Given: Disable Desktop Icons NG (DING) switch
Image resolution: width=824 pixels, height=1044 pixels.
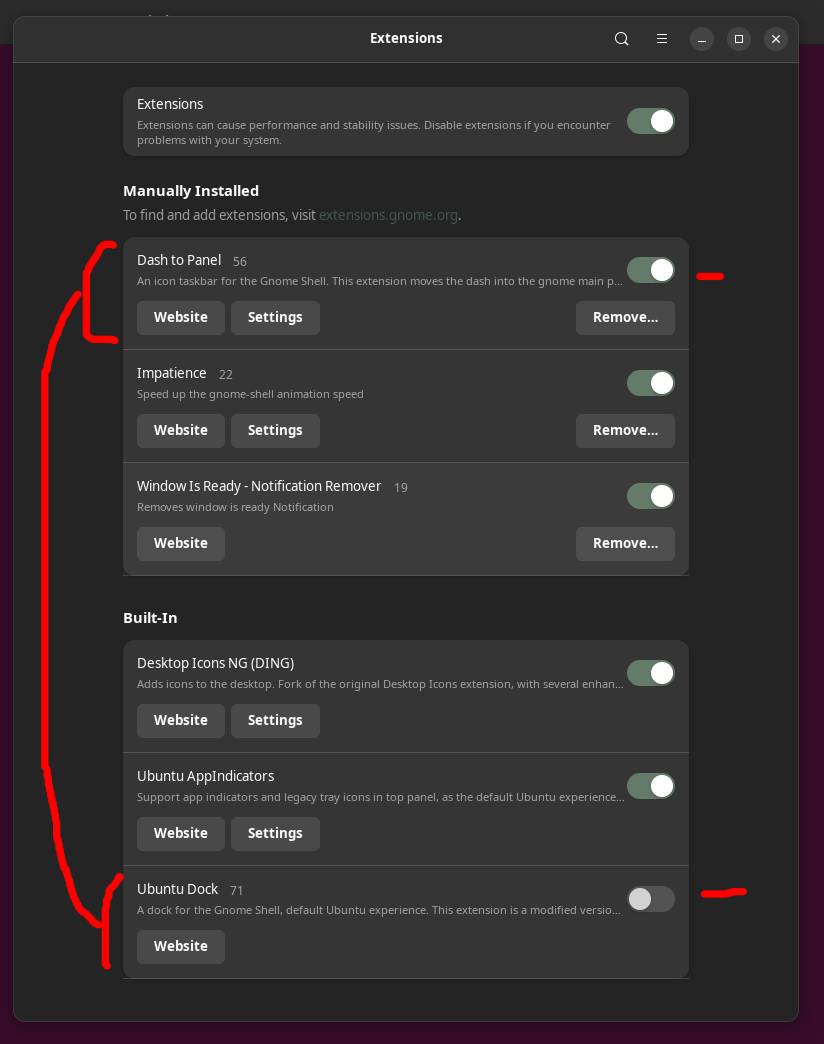Looking at the screenshot, I should click(x=651, y=673).
